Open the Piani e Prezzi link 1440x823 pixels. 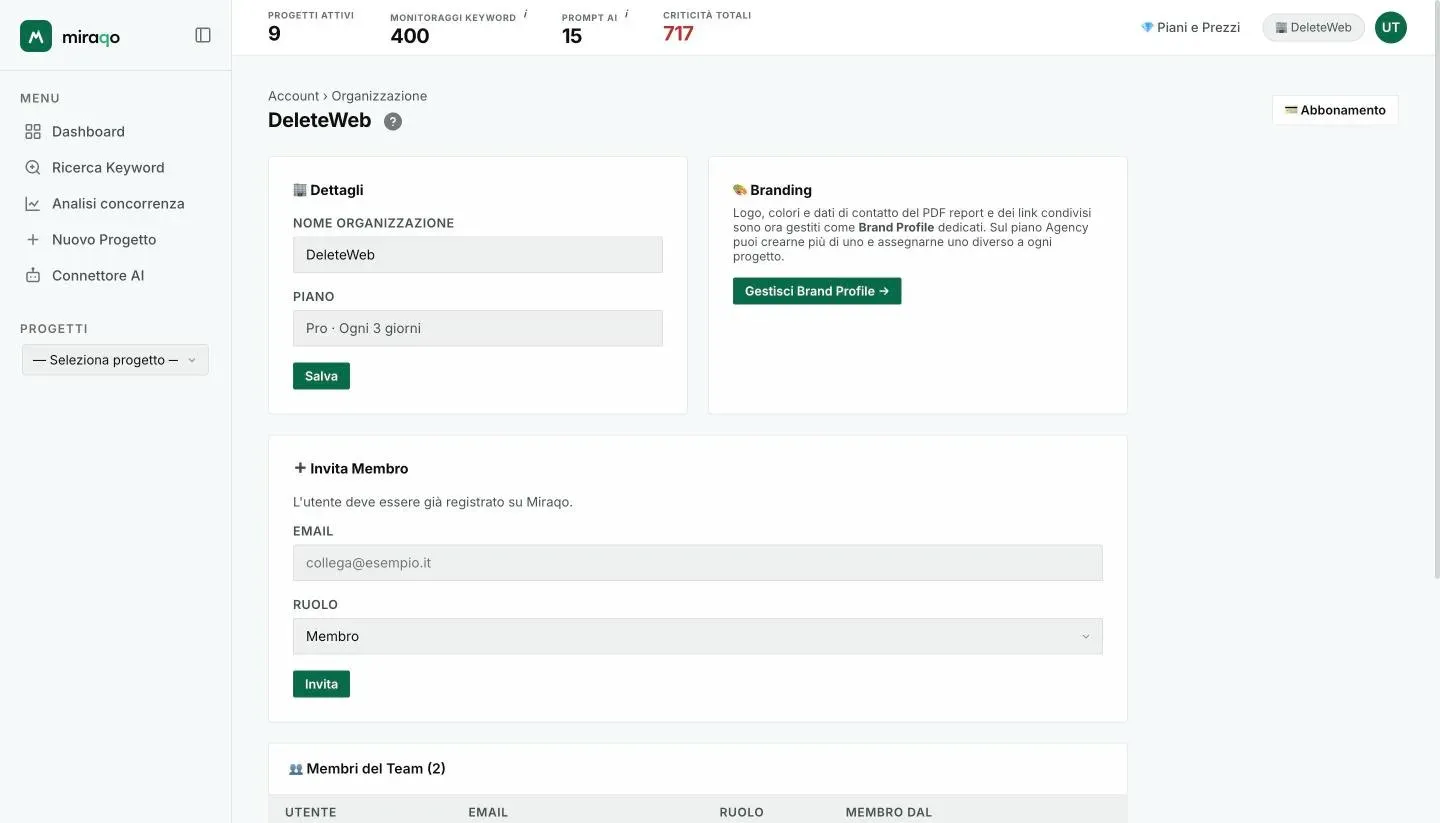coord(1190,27)
